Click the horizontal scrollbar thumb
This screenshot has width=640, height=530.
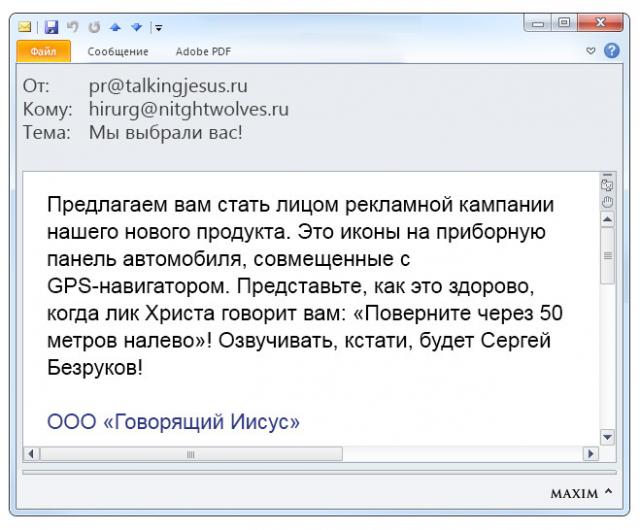tap(191, 454)
